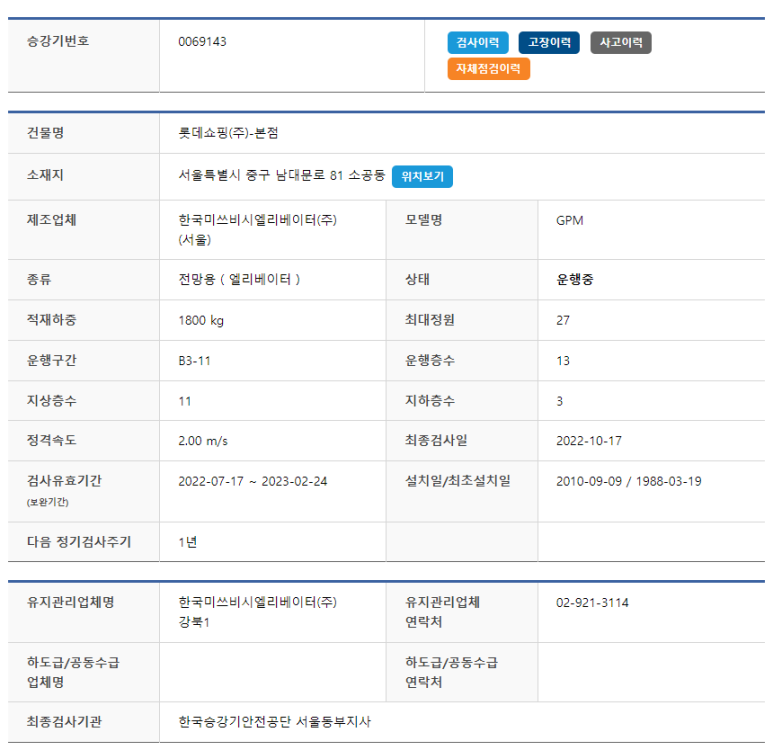Image resolution: width=773 pixels, height=750 pixels.
Task: Select the 최종검사기관 label
Action: [64, 722]
